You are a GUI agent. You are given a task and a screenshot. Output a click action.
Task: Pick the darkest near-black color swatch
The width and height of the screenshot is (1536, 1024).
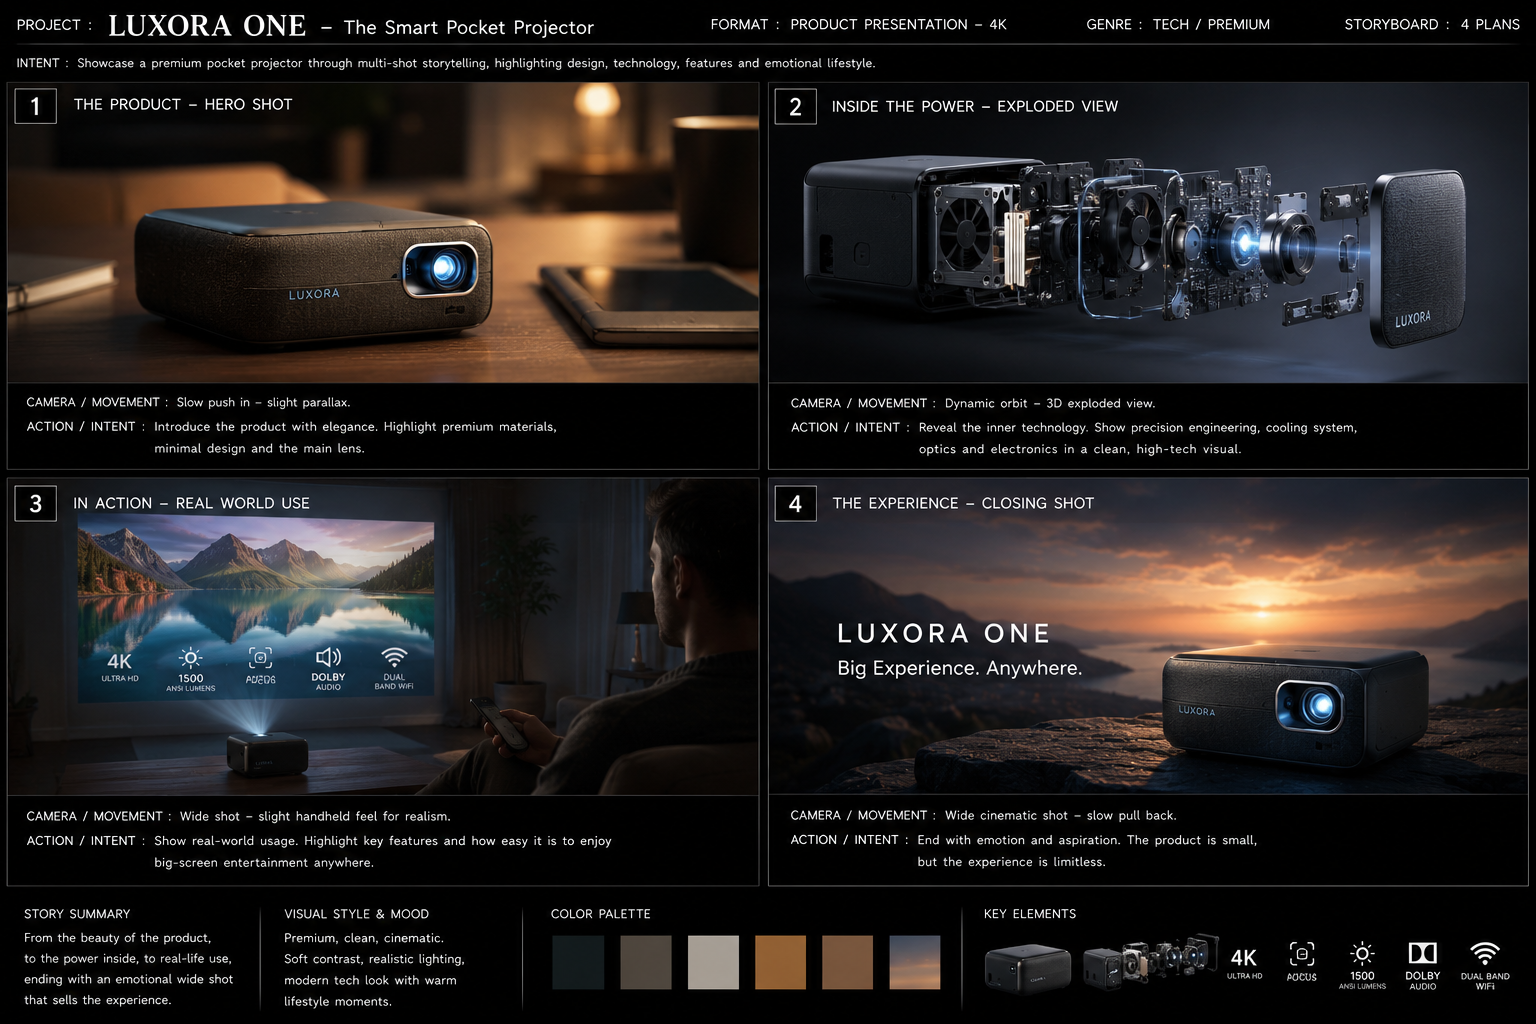pyautogui.click(x=578, y=962)
